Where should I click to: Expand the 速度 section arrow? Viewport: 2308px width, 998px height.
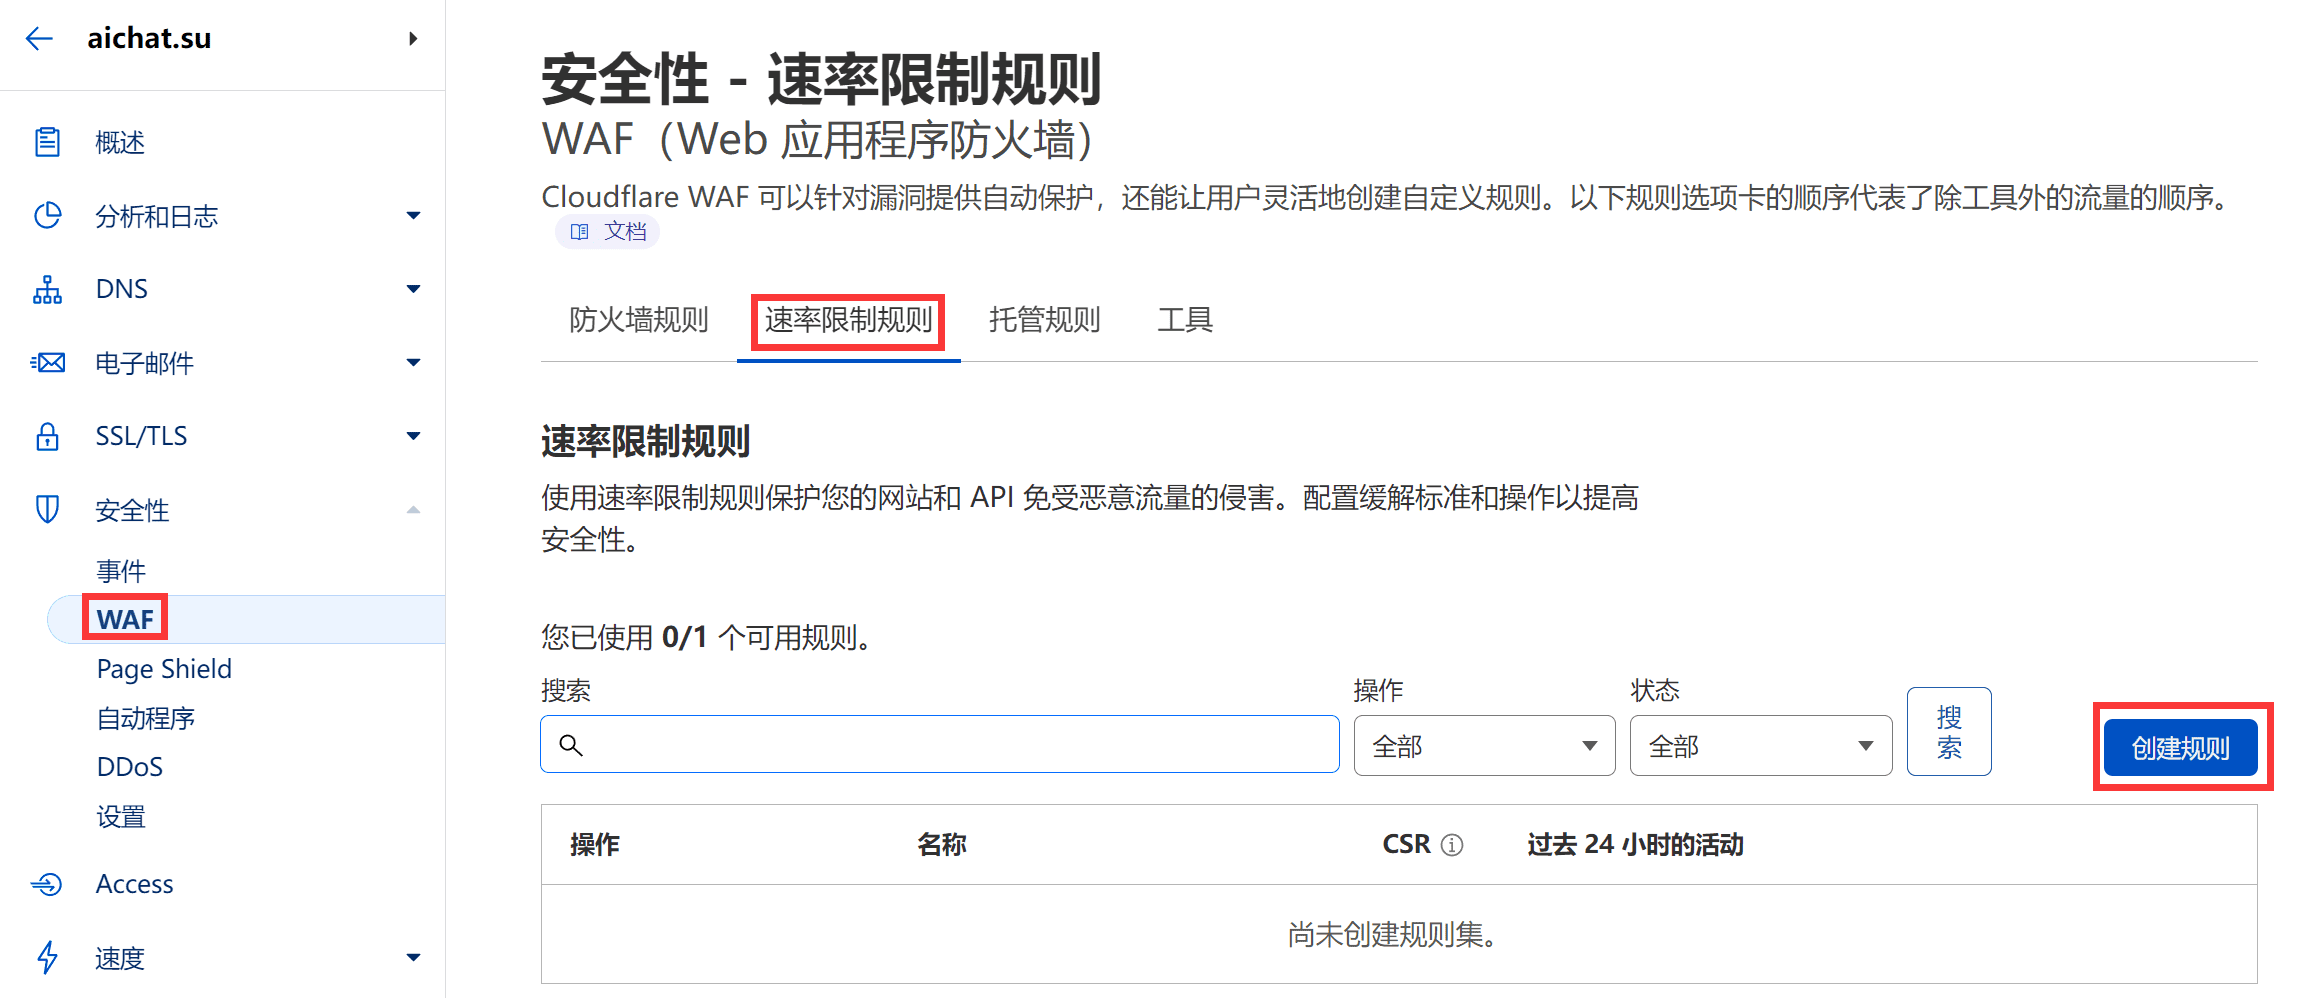tap(413, 958)
